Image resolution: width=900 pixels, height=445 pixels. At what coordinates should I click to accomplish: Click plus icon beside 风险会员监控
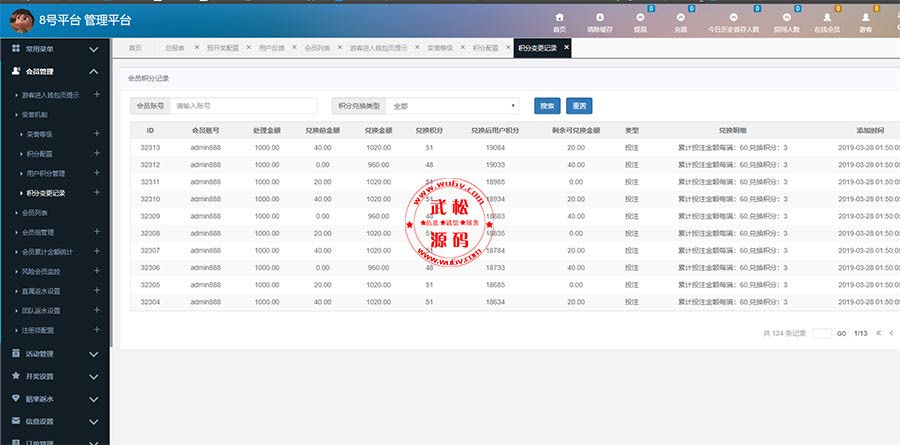coord(97,270)
